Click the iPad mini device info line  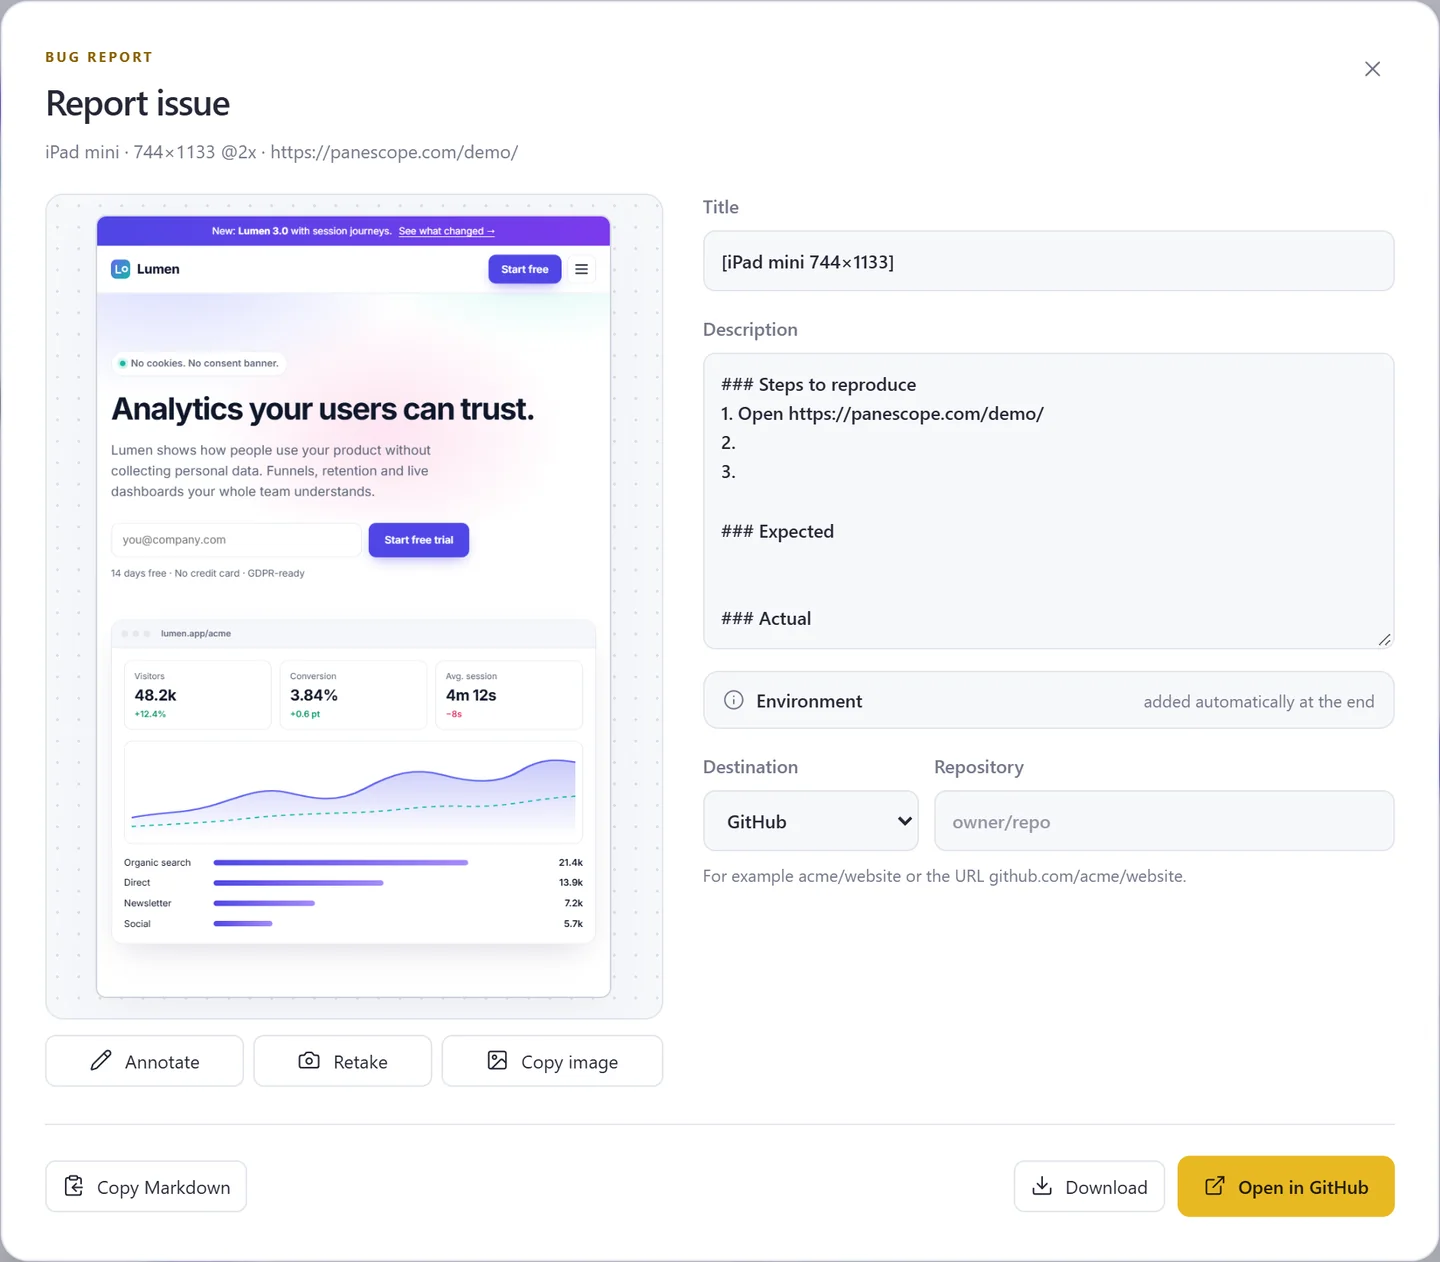[281, 152]
